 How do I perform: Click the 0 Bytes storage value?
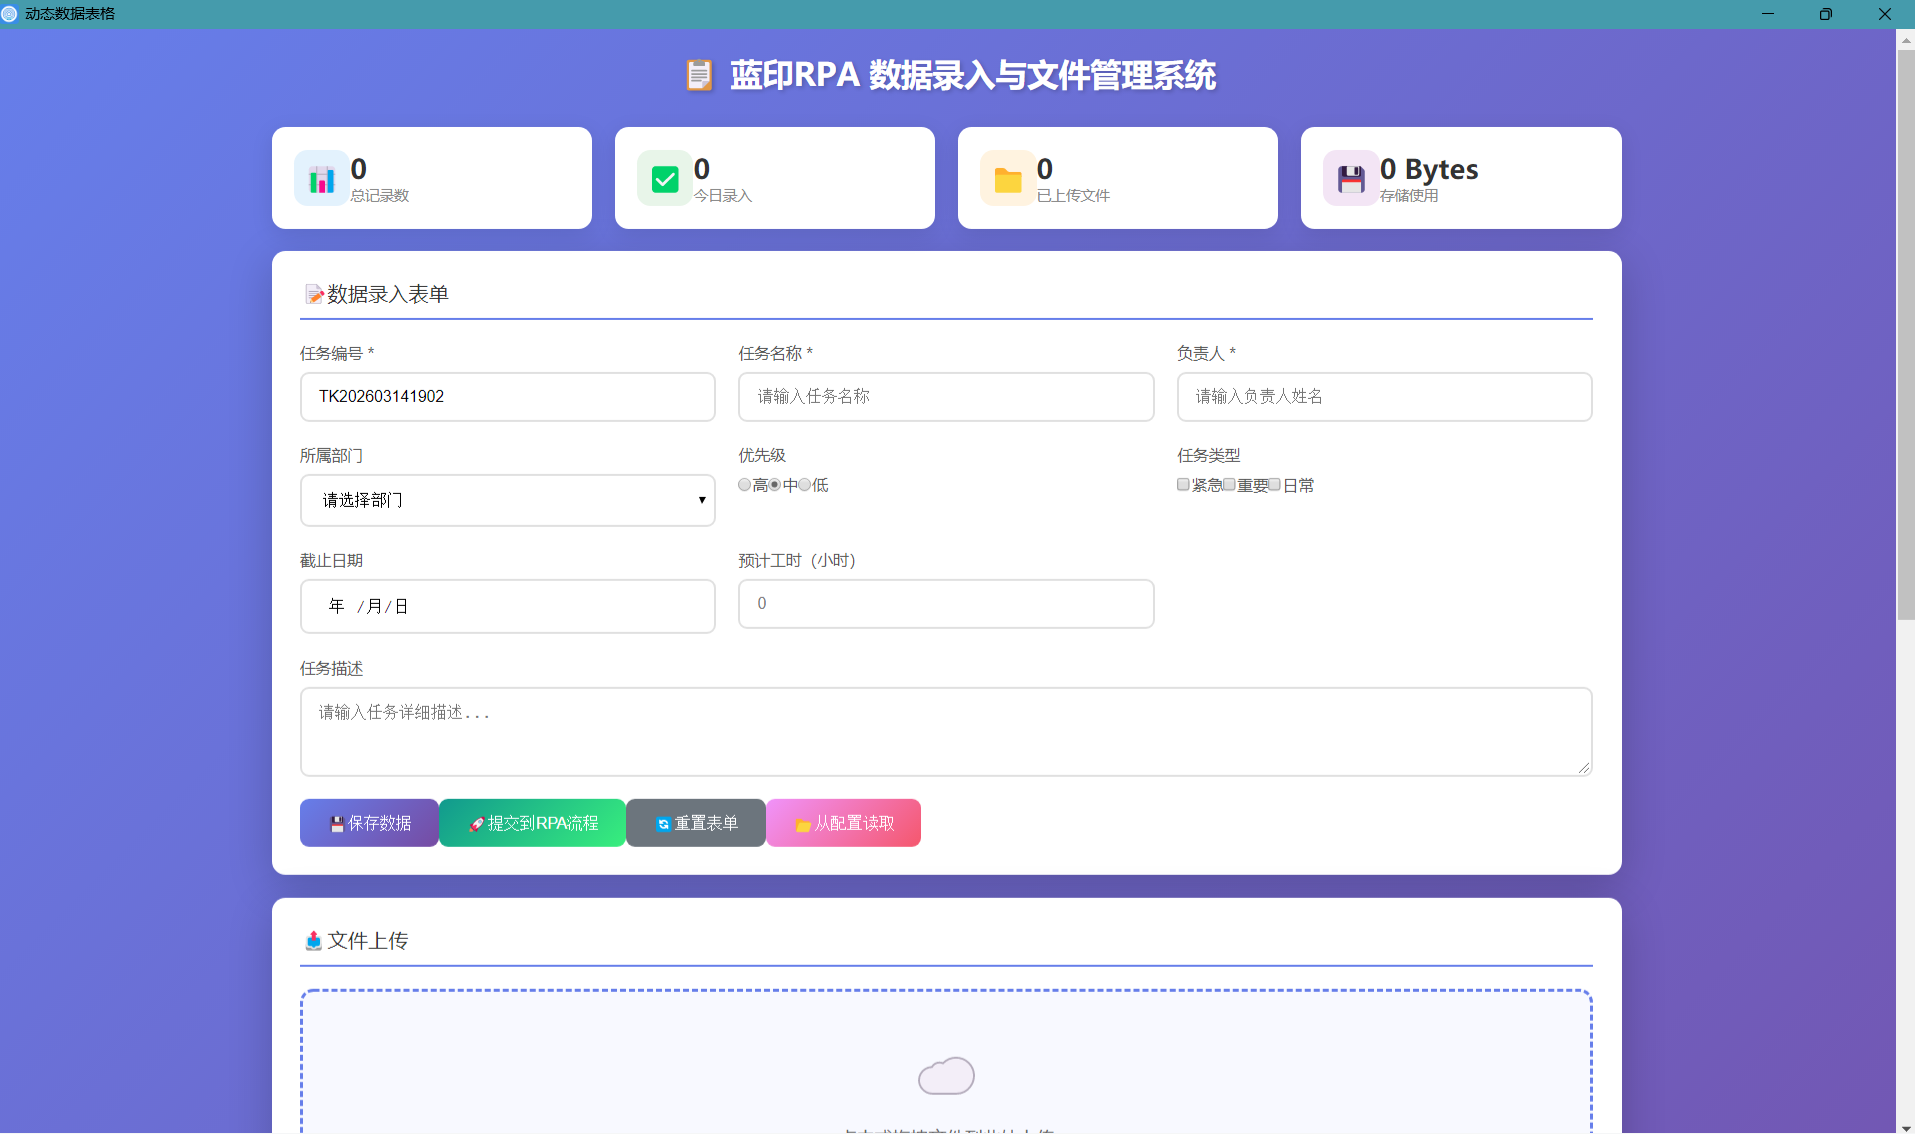(x=1429, y=169)
